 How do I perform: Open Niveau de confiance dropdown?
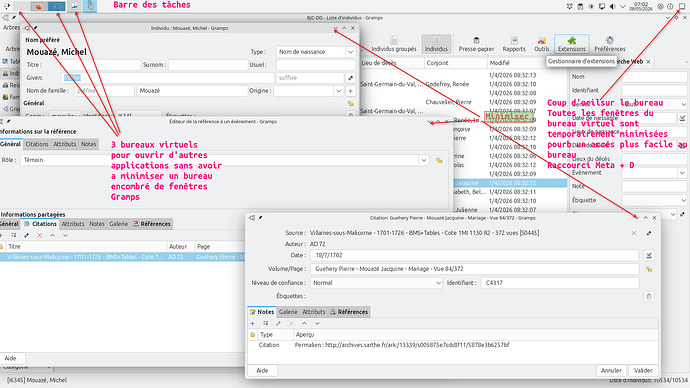376,283
